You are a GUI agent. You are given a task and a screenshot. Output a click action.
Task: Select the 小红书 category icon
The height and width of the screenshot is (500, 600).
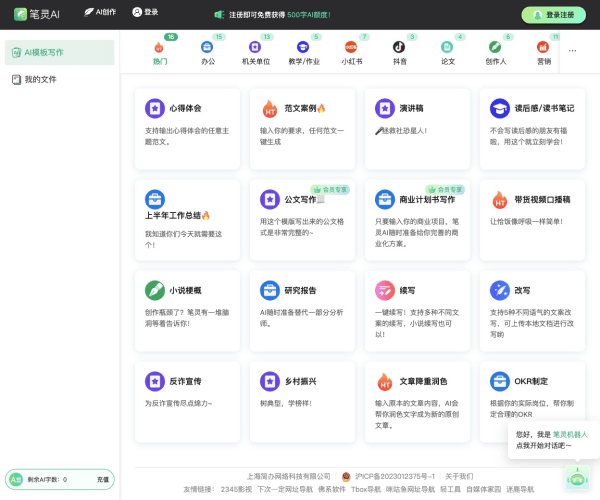coord(351,46)
